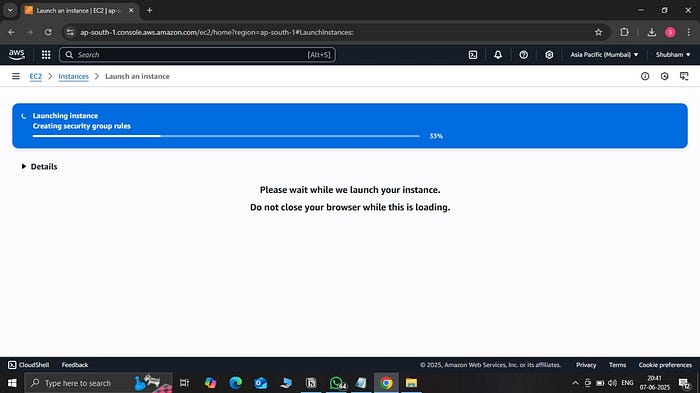This screenshot has width=700, height=393.
Task: Open Microsoft Edge from the taskbar
Action: coord(236,383)
